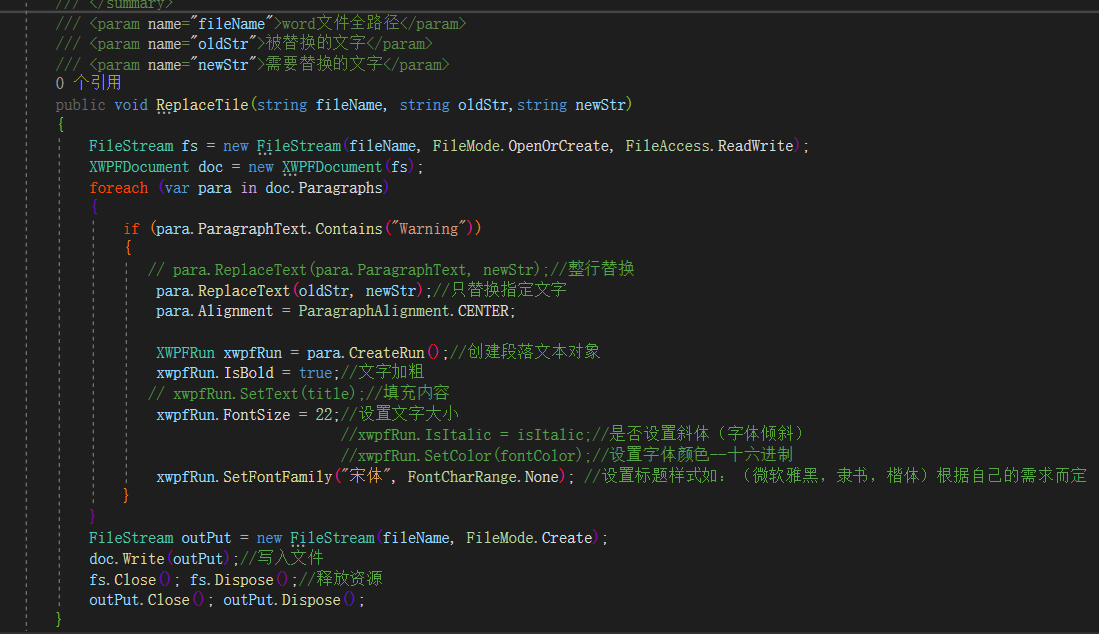Click the "fileName" param name in the XML comment
The height and width of the screenshot is (634, 1099).
[231, 24]
